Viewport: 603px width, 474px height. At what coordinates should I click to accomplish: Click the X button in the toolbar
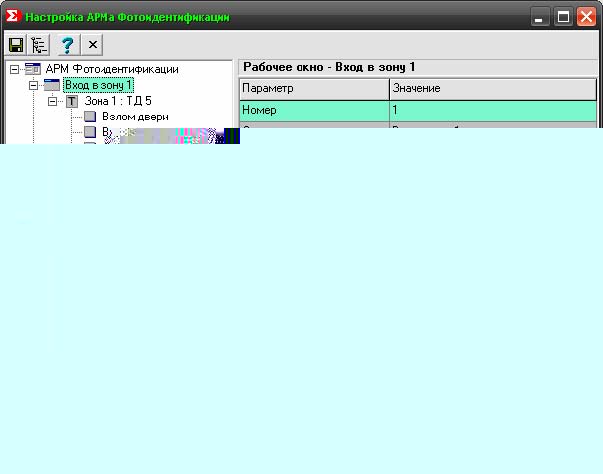(92, 44)
